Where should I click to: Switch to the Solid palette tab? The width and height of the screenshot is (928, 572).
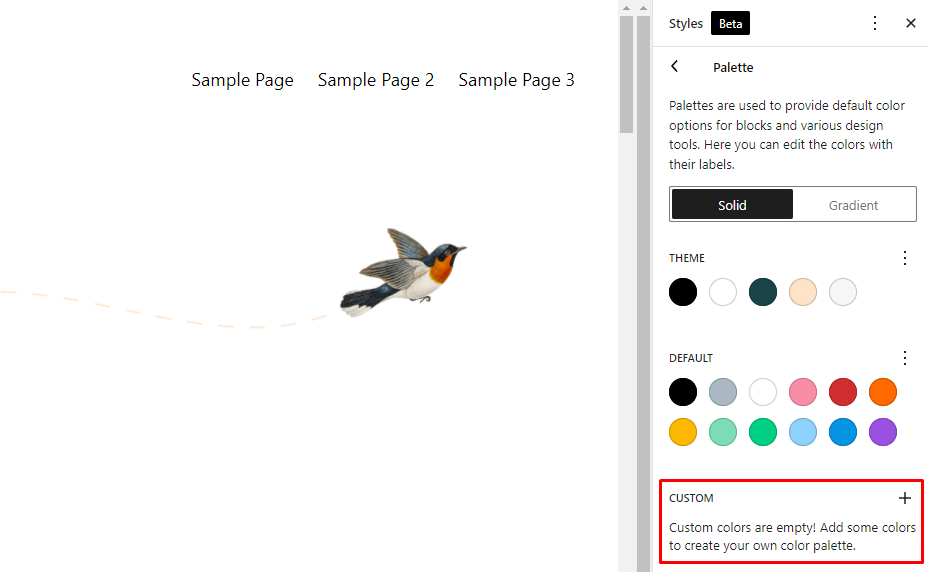tap(732, 205)
